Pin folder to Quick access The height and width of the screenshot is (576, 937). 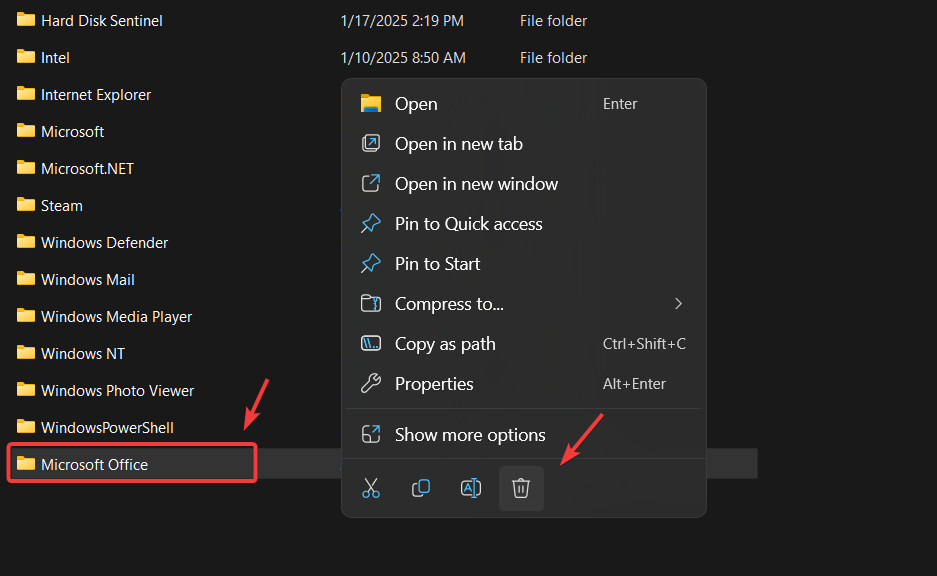[468, 224]
